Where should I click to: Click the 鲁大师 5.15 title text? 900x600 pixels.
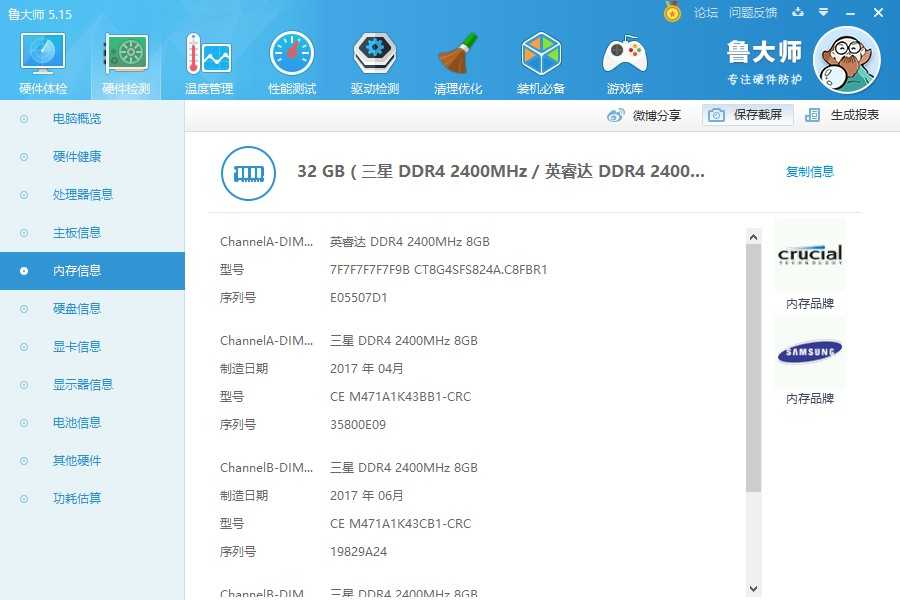(x=40, y=14)
